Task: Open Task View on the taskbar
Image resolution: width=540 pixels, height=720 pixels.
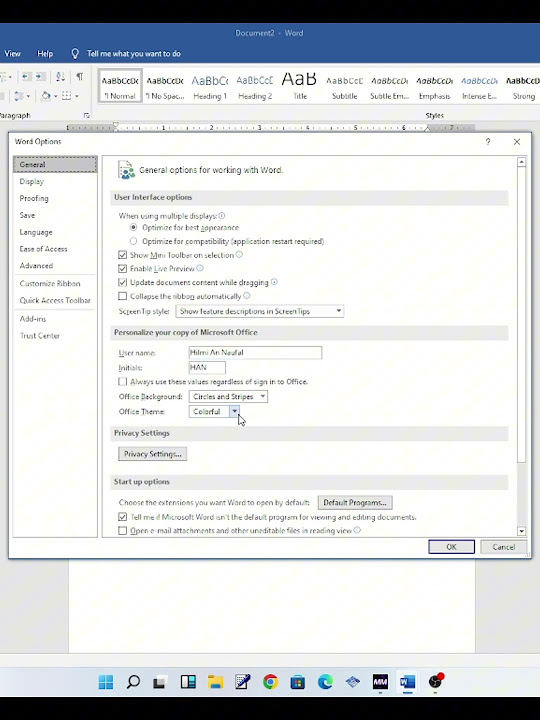Action: [159, 682]
